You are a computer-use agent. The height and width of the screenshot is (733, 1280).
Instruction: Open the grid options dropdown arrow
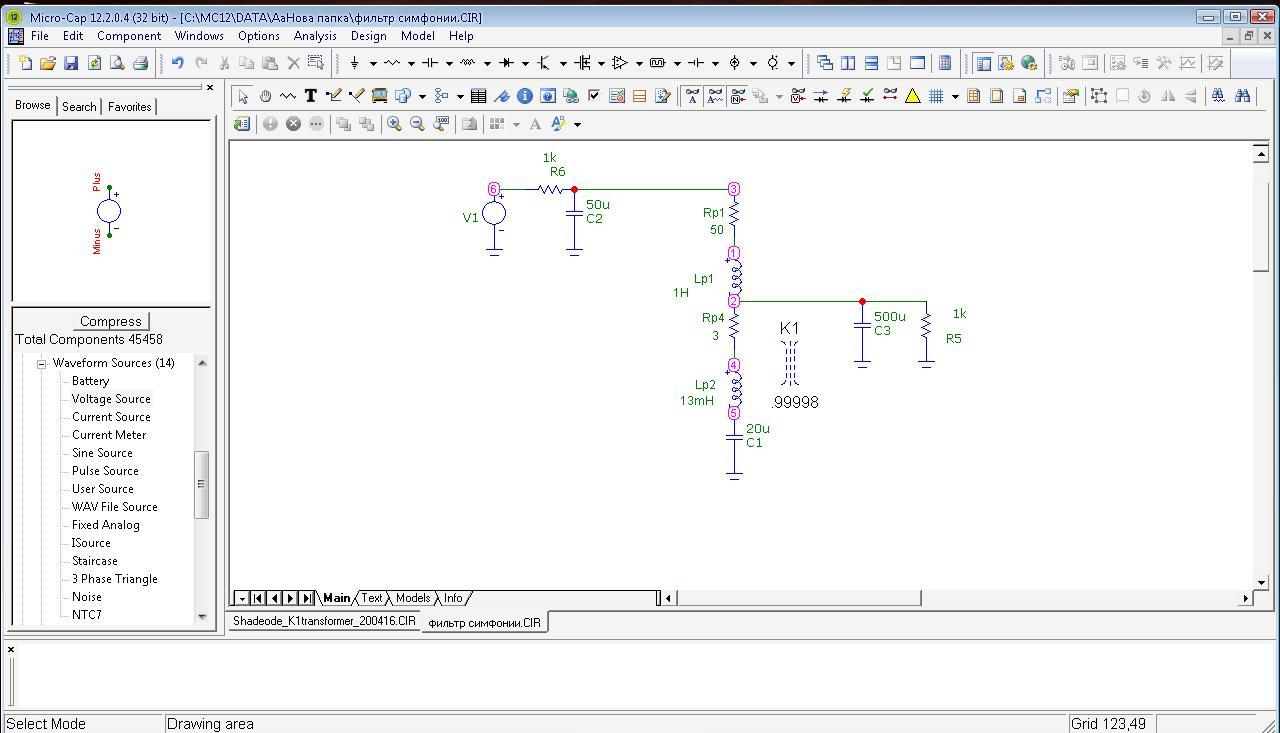(x=955, y=96)
